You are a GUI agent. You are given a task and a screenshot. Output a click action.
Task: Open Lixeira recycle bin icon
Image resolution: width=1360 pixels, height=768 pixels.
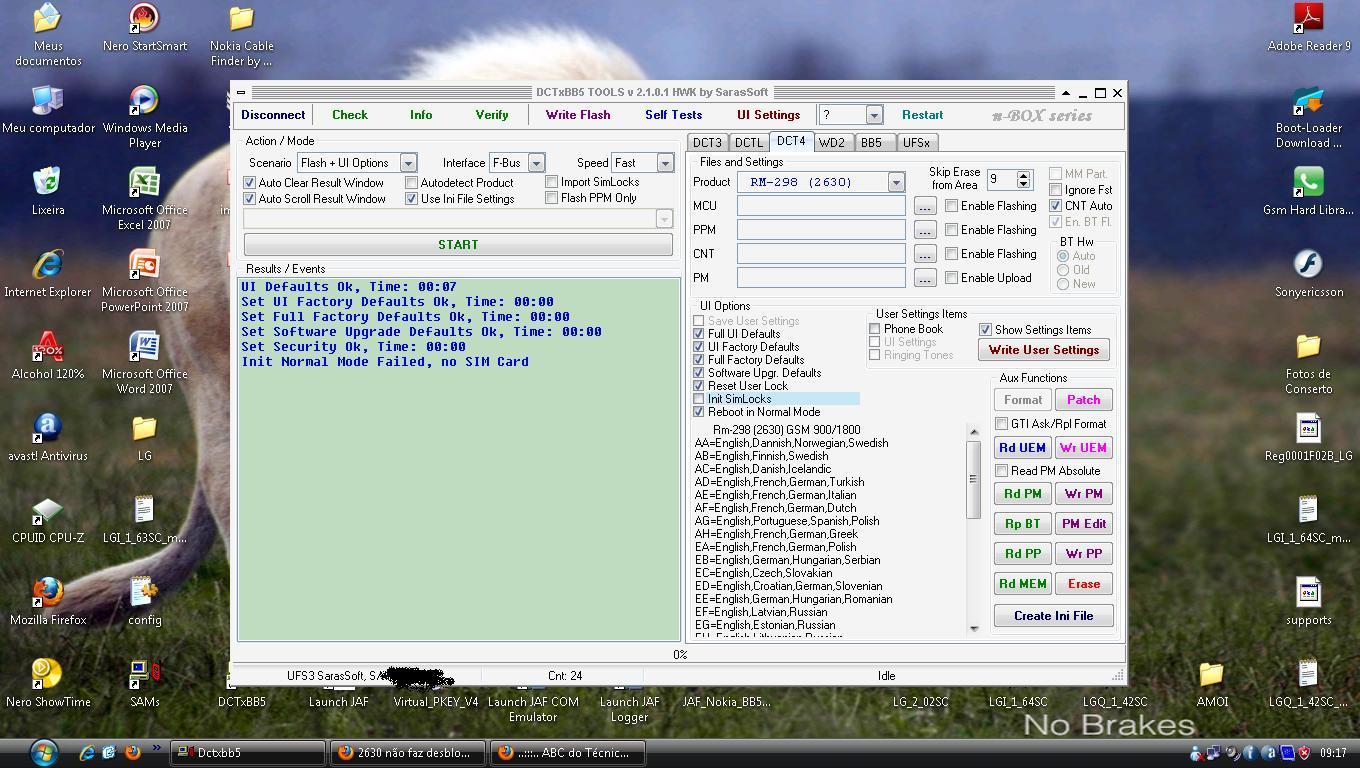click(x=48, y=191)
